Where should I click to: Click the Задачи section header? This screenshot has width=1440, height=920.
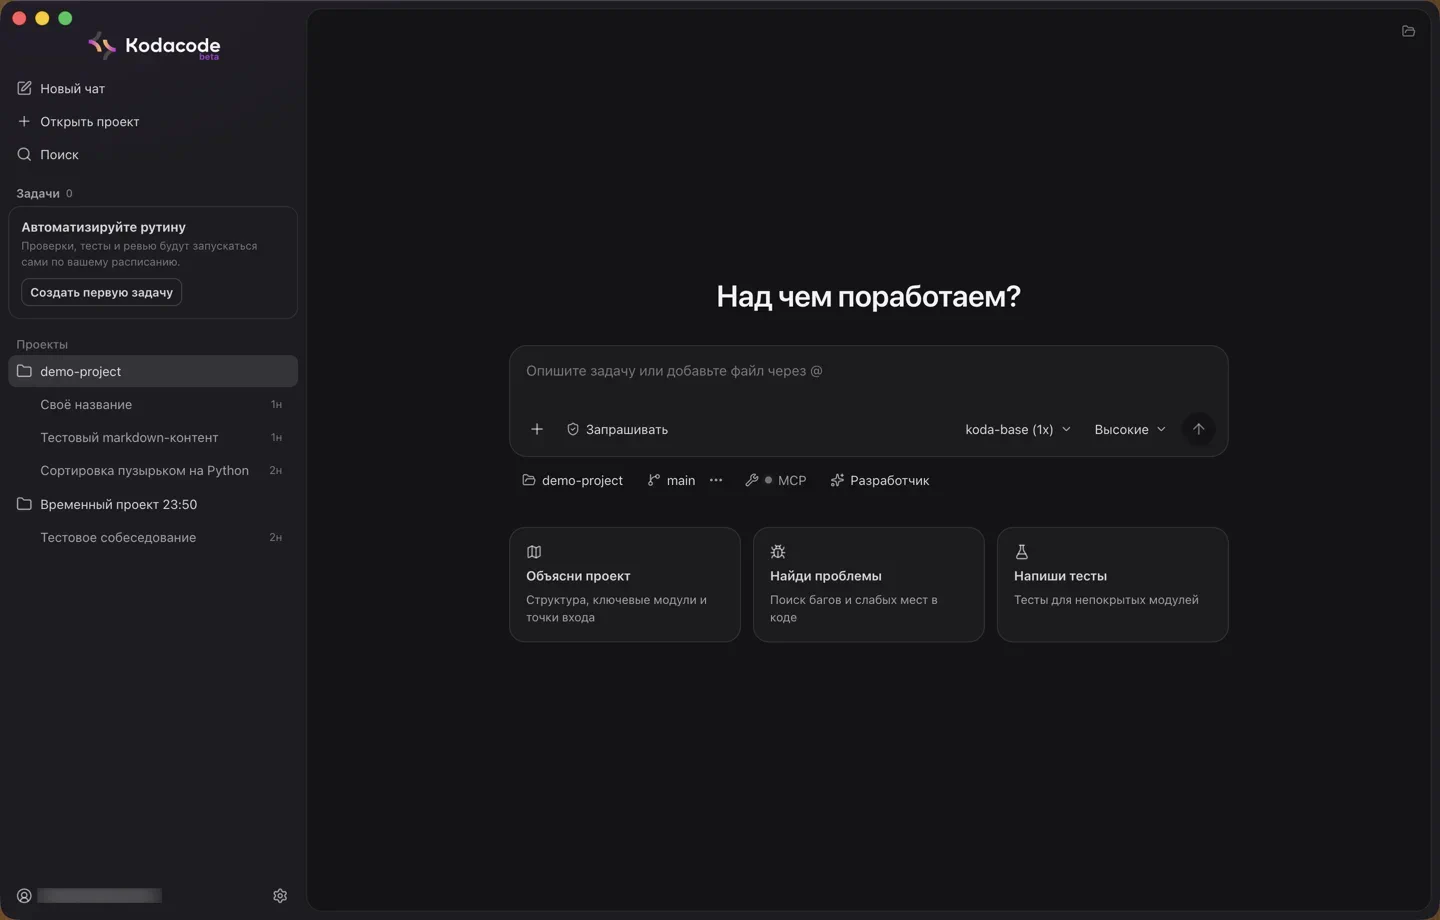38,193
